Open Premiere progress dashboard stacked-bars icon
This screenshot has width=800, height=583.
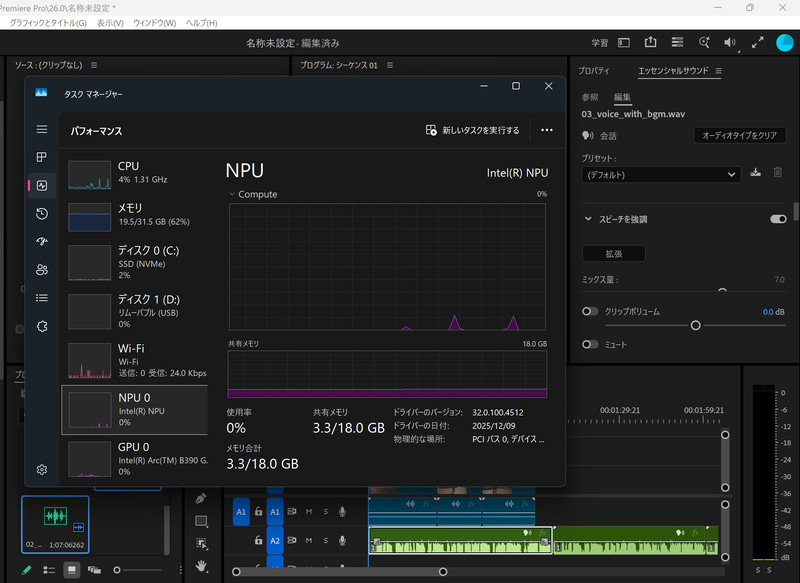tap(677, 42)
